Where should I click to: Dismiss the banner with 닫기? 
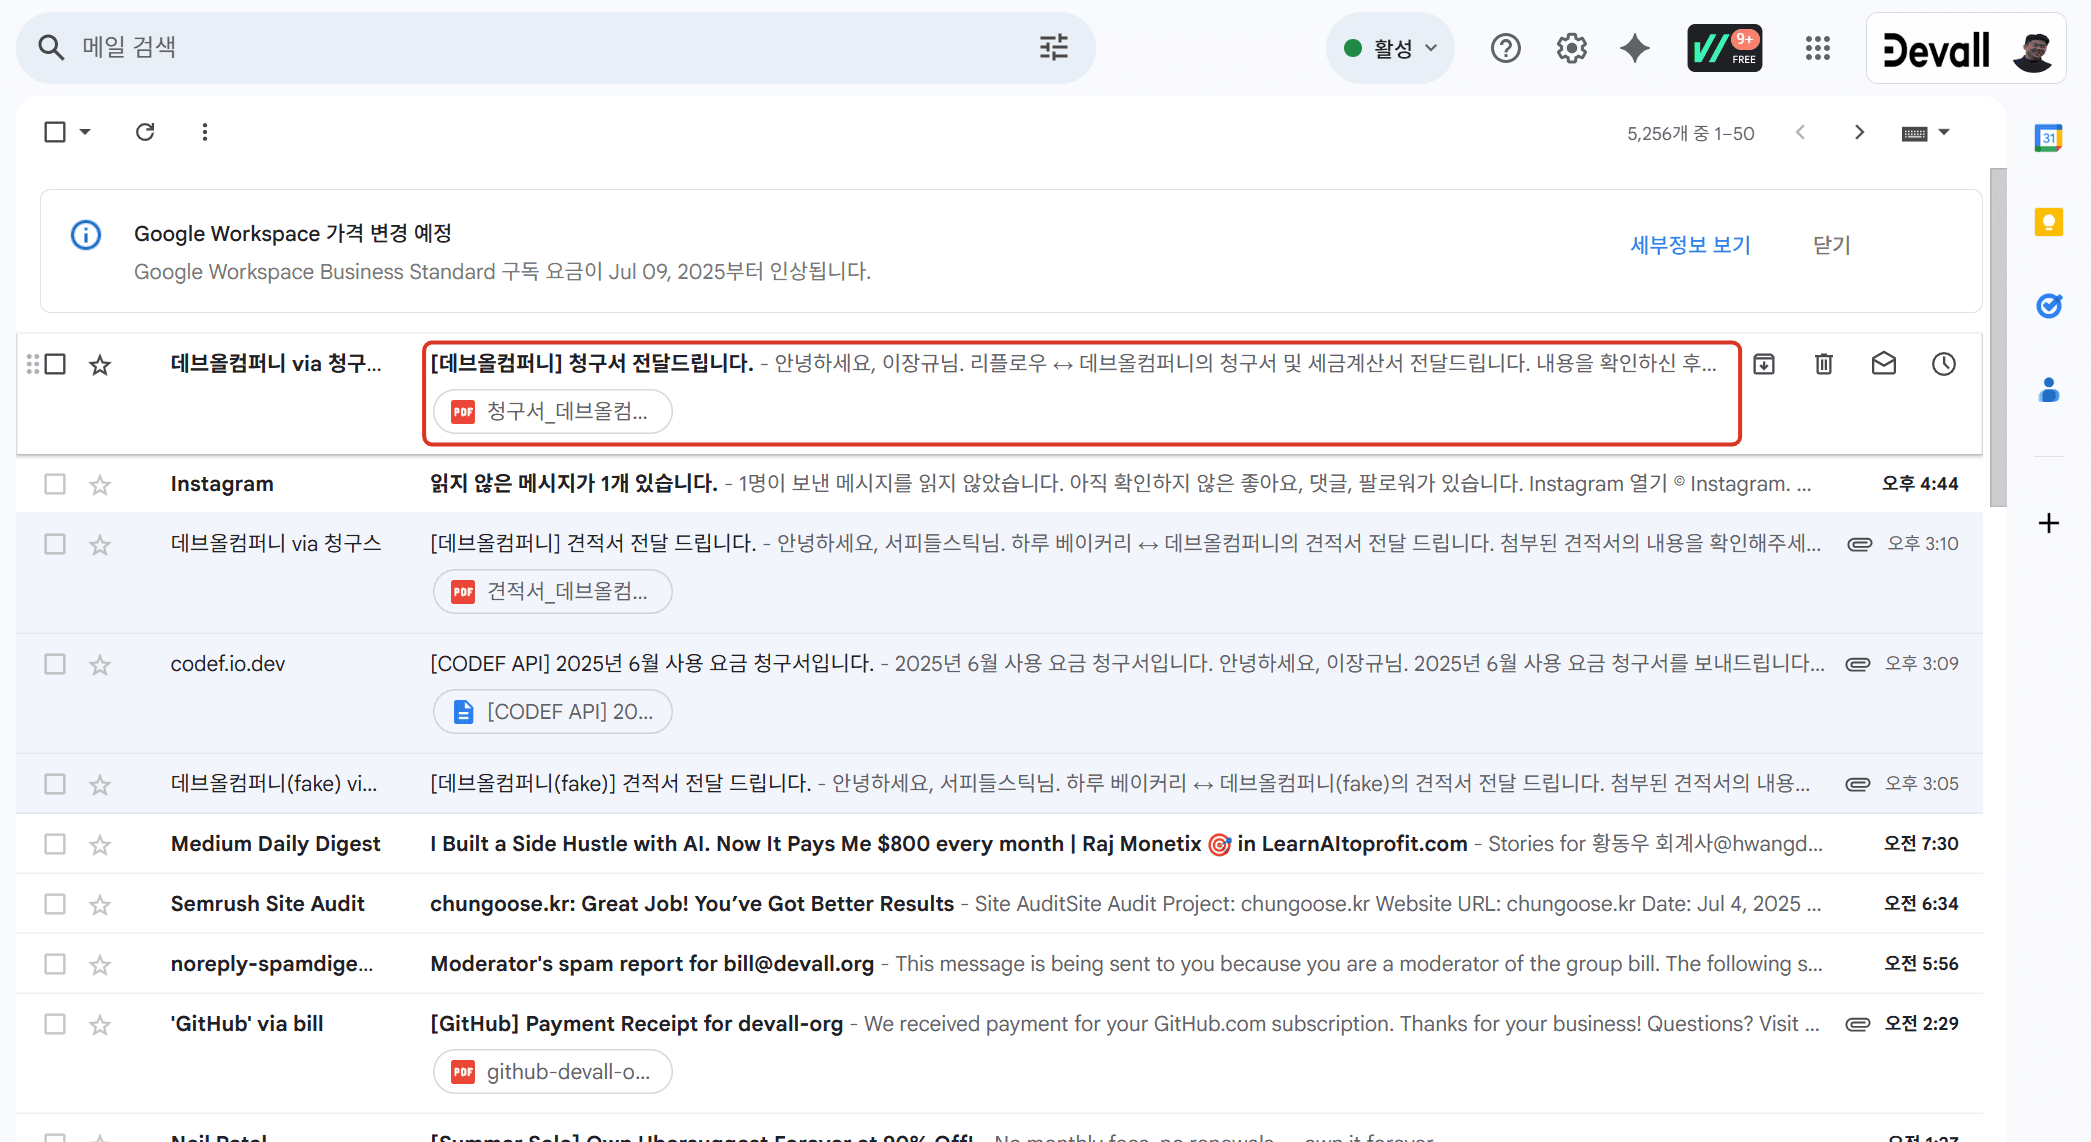click(x=1831, y=245)
